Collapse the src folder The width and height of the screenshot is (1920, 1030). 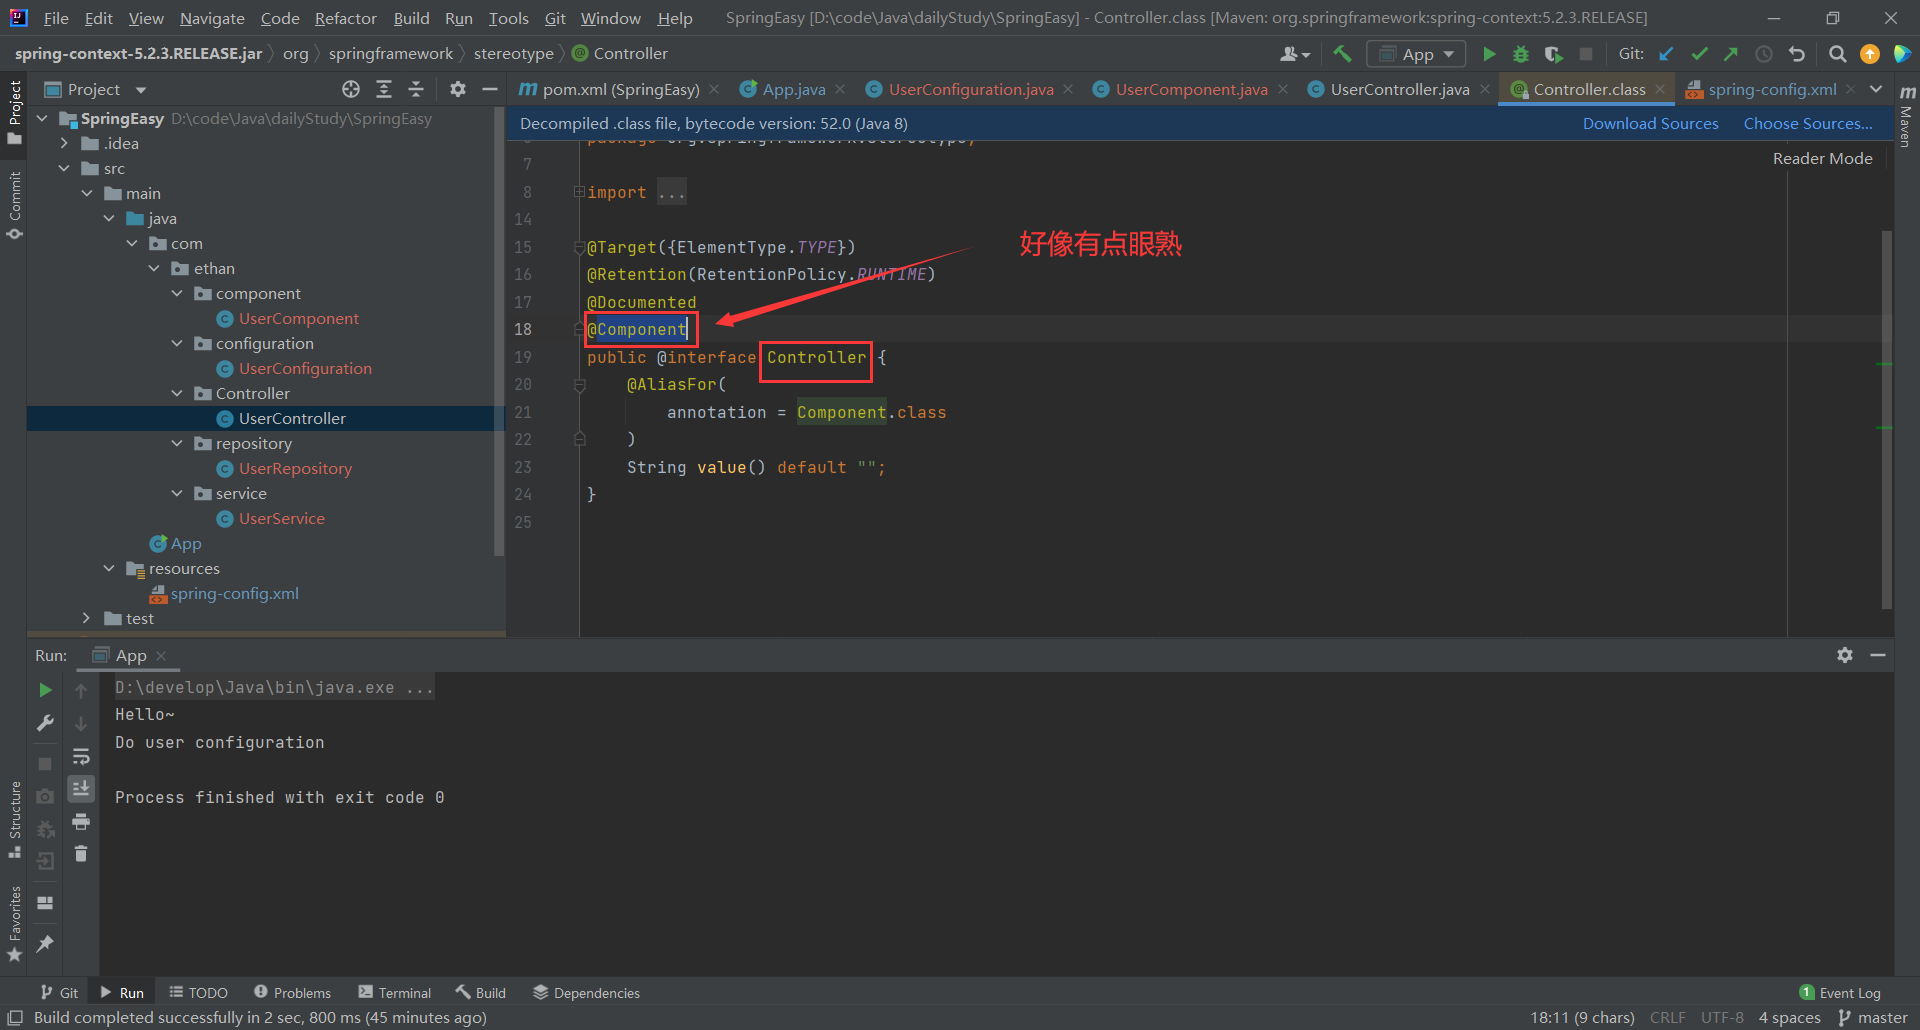[x=64, y=168]
